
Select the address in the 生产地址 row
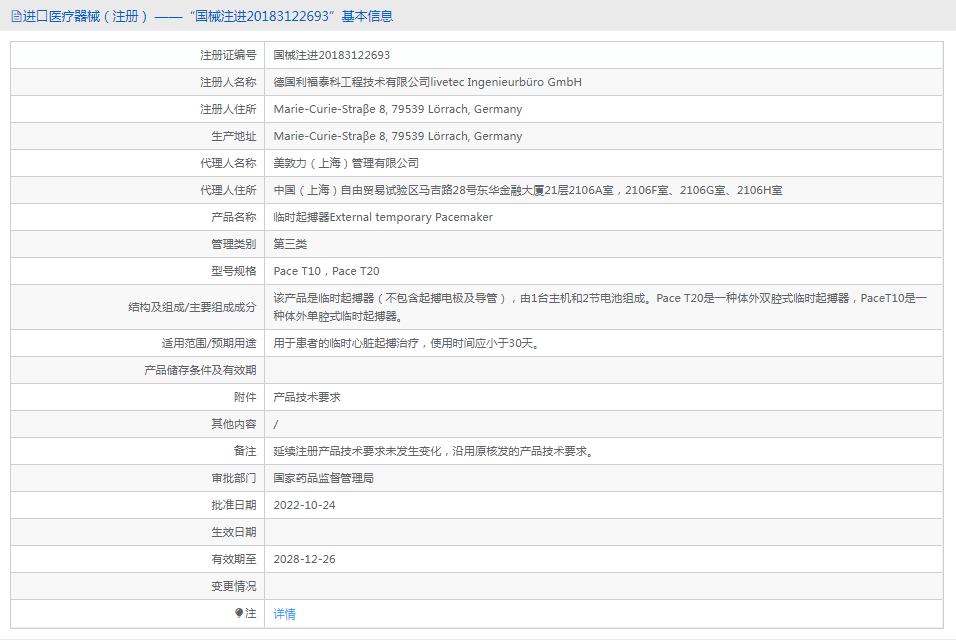(x=398, y=136)
